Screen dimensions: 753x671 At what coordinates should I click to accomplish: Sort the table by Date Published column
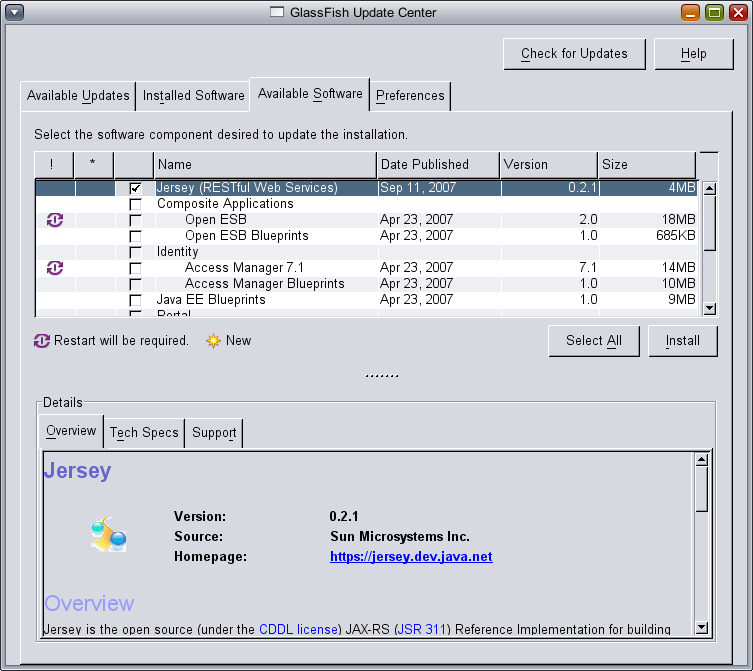coord(436,164)
